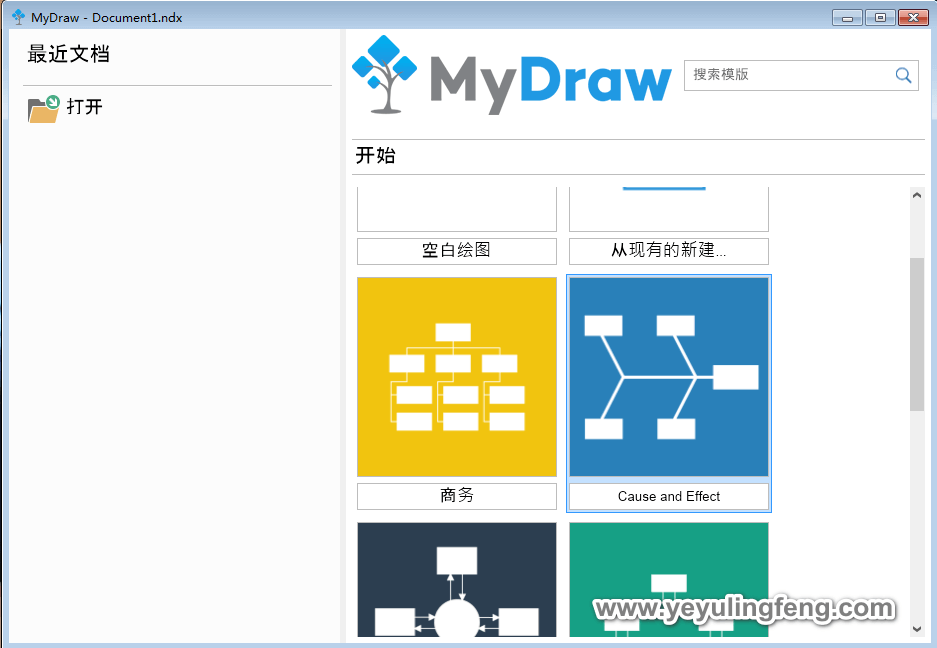937x648 pixels.
Task: Click the search magnifier icon
Action: tap(903, 75)
